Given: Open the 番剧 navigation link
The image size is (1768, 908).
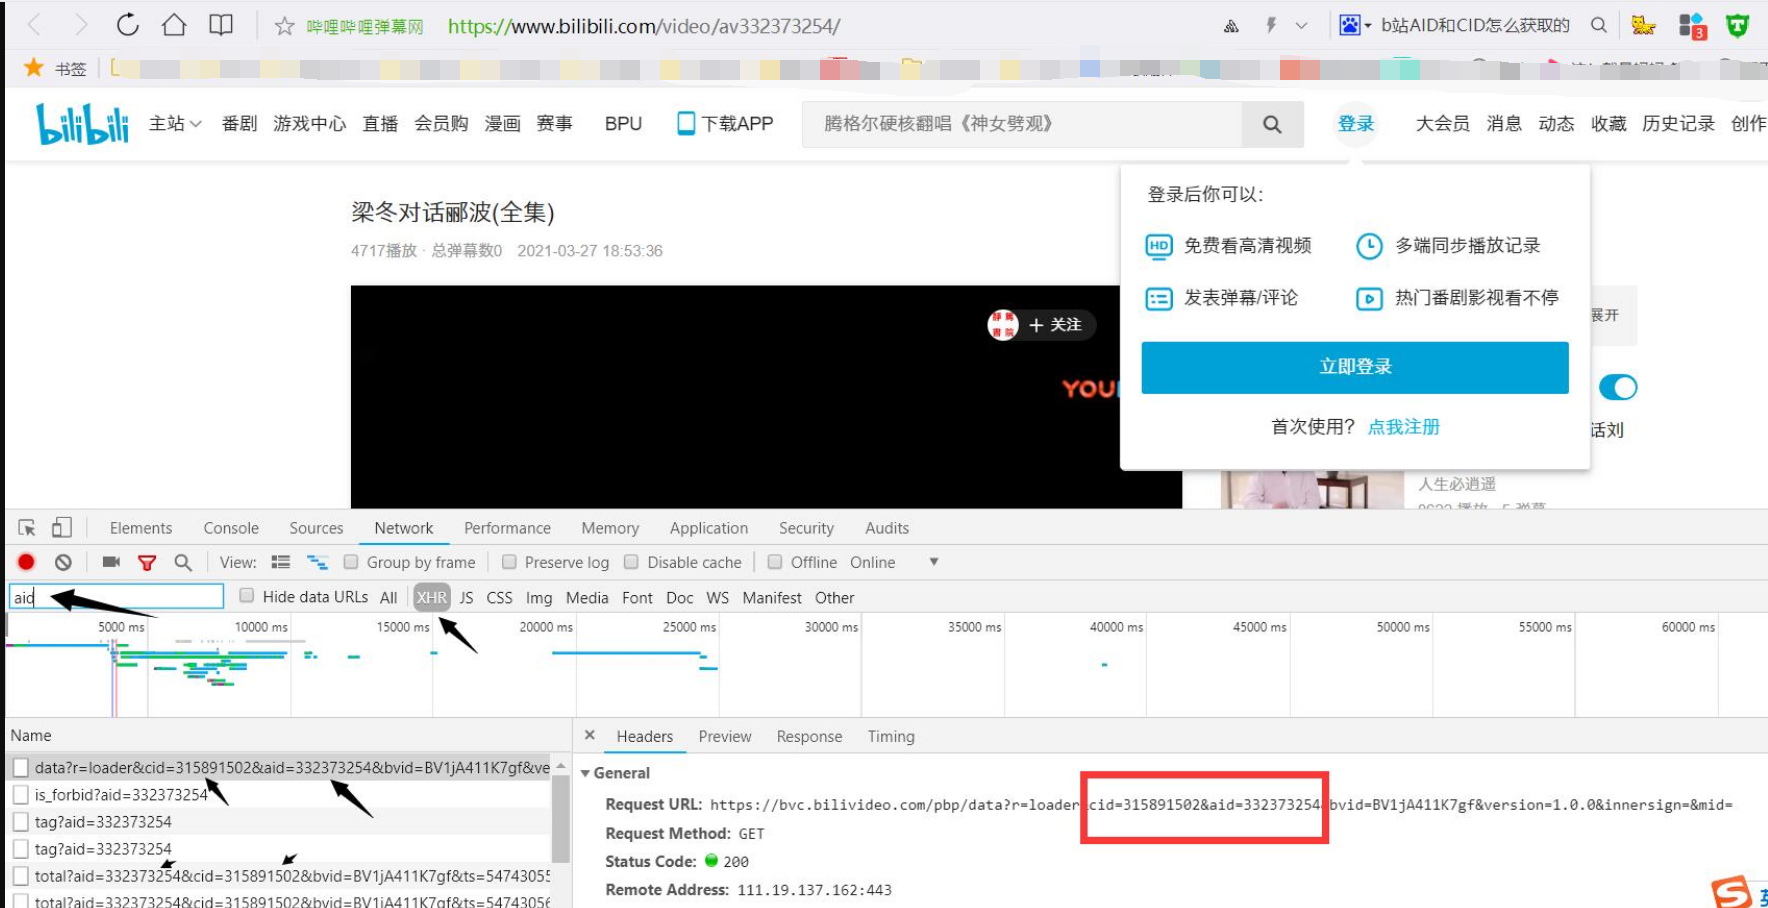Looking at the screenshot, I should pyautogui.click(x=239, y=123).
